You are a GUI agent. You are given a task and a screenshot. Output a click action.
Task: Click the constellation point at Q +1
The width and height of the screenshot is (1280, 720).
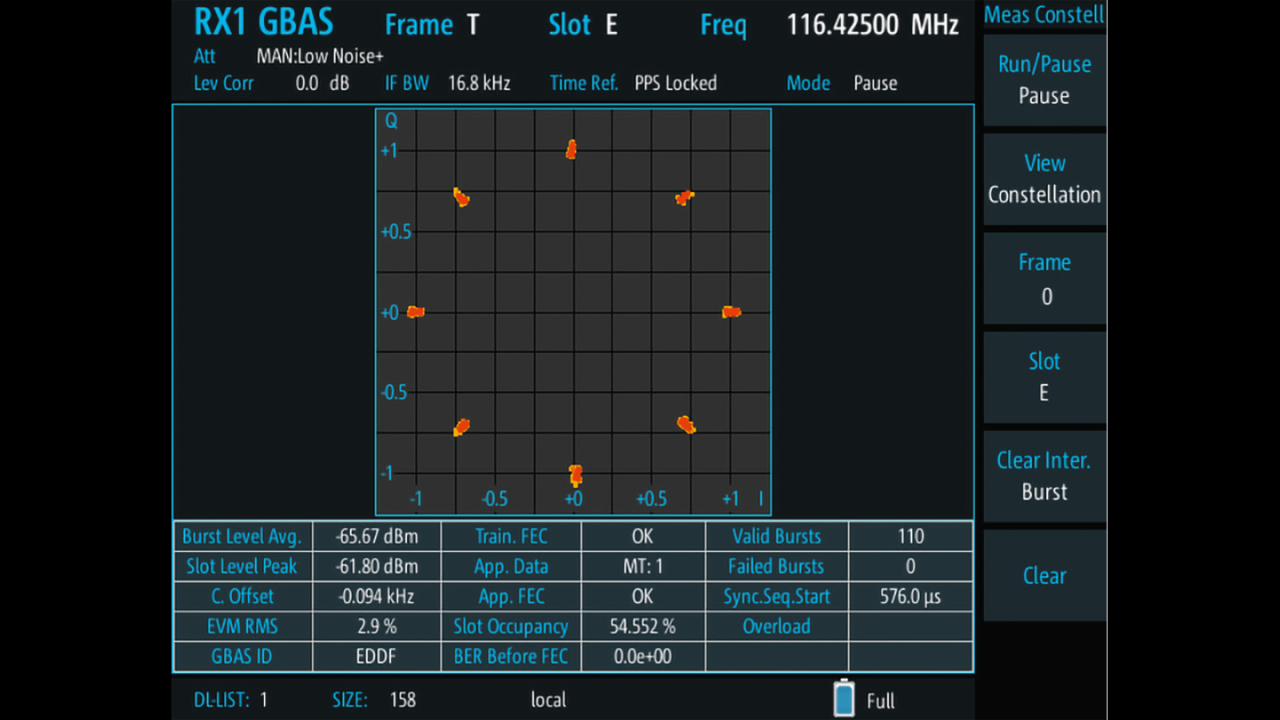click(572, 150)
